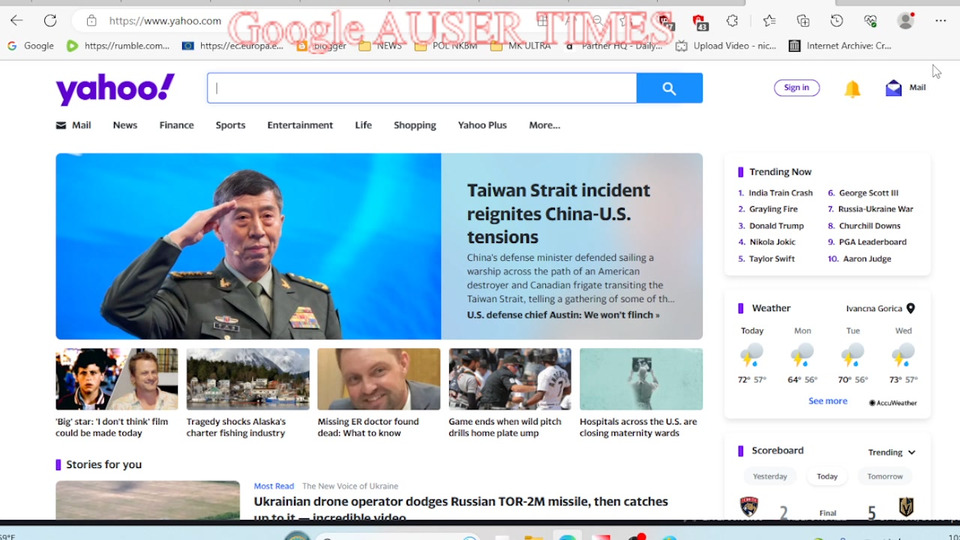The image size is (960, 540).
Task: Open the Settings and more ellipsis menu
Action: (940, 21)
